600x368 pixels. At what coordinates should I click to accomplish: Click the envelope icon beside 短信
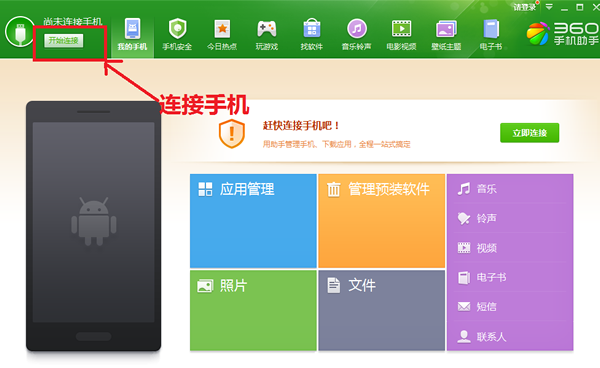point(464,306)
